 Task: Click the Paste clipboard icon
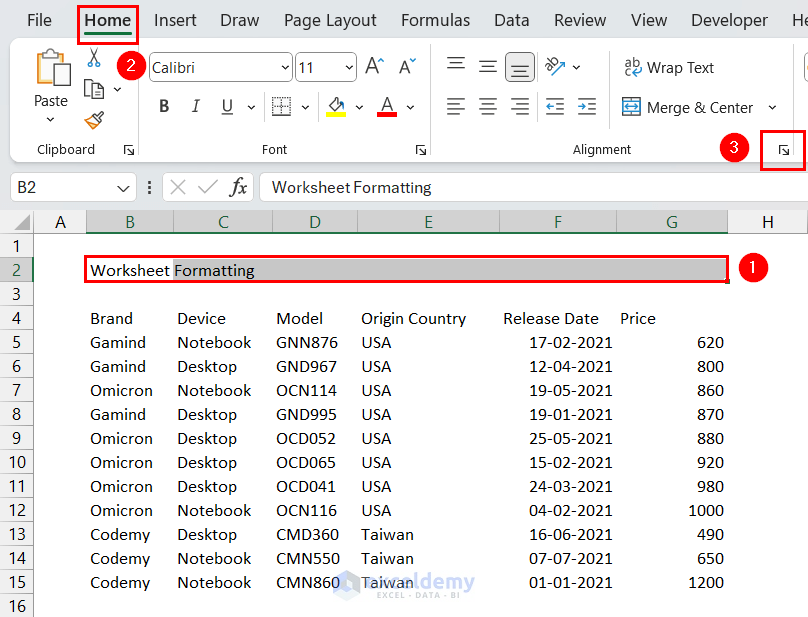point(50,70)
